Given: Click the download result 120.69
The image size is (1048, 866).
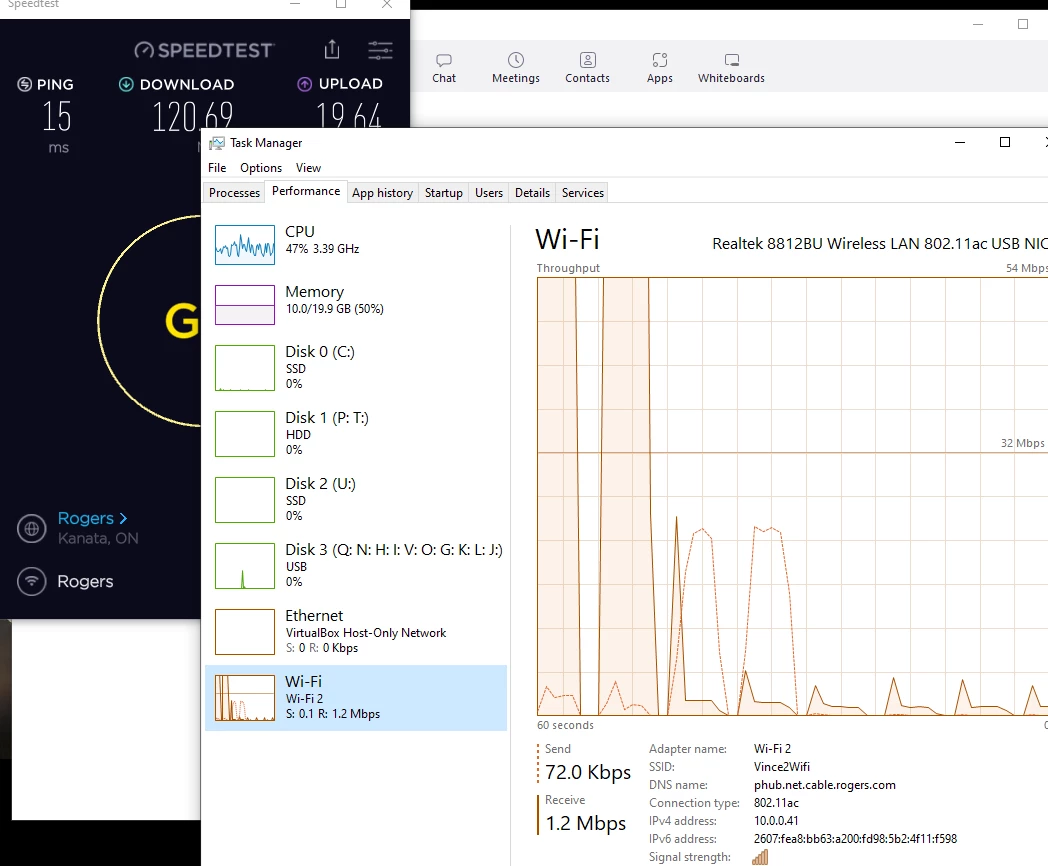Looking at the screenshot, I should (x=192, y=116).
